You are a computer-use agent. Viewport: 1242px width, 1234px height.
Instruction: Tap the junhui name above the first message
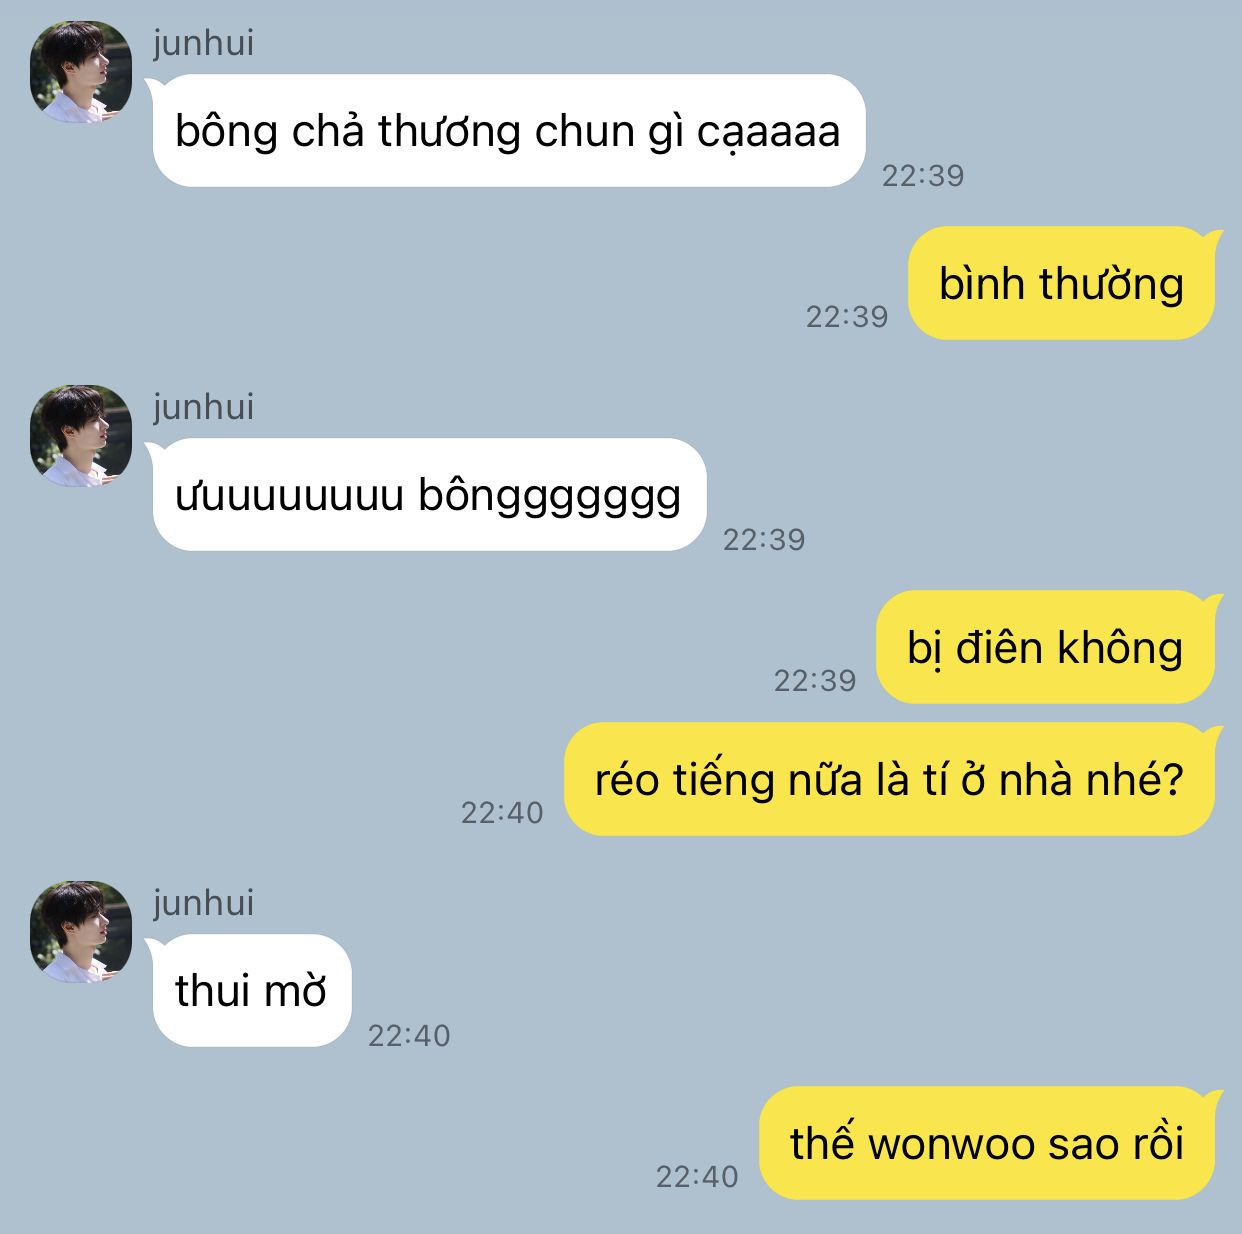(x=203, y=43)
